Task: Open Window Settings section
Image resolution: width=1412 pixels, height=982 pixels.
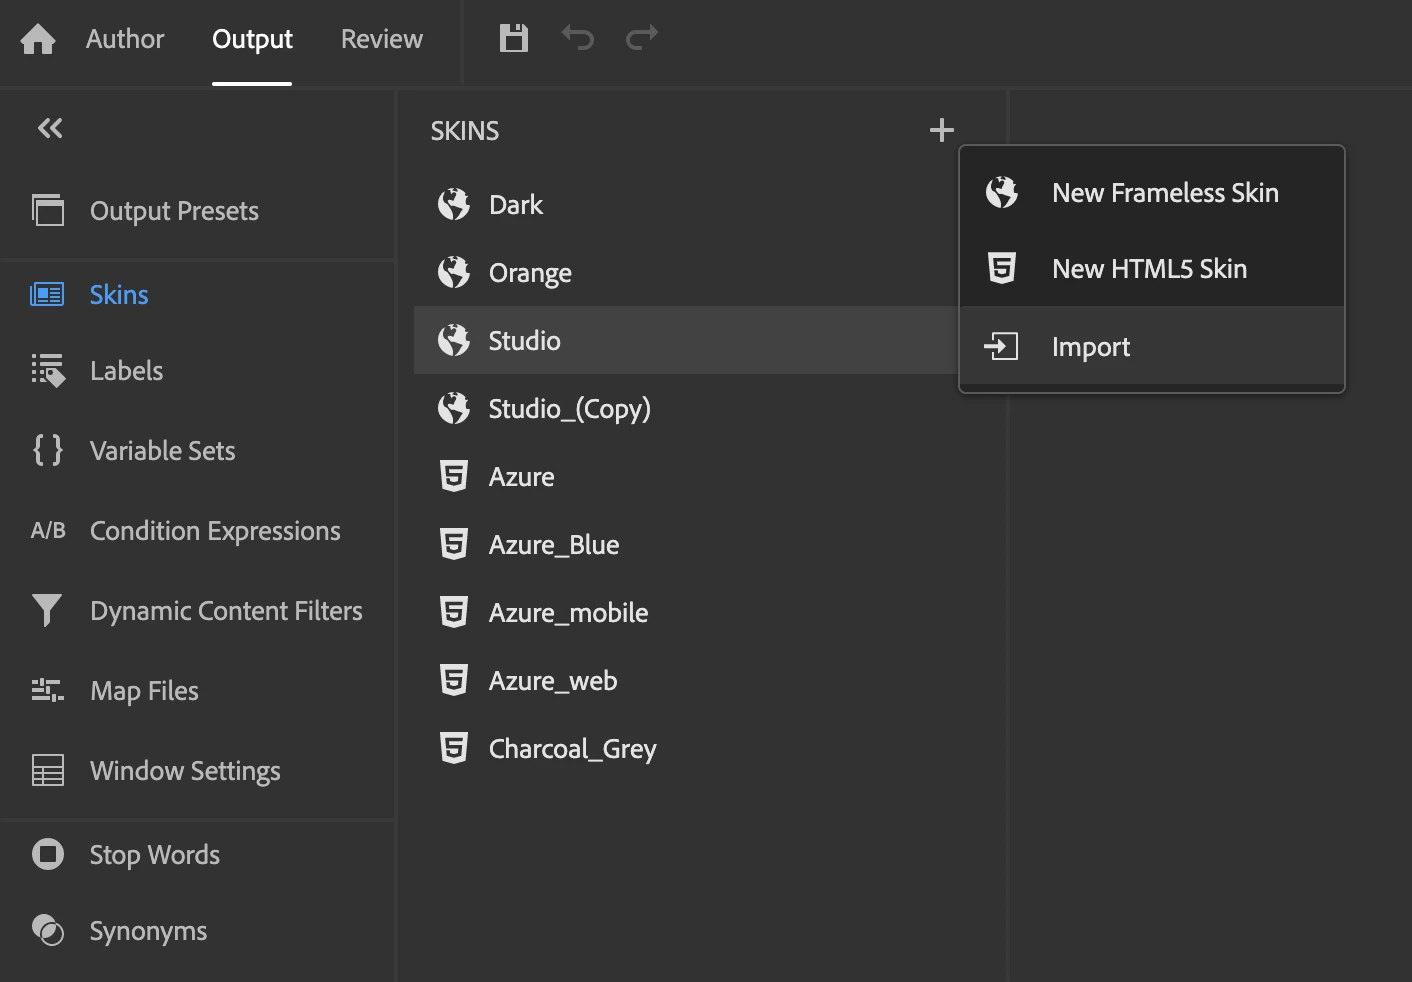Action: [x=185, y=771]
